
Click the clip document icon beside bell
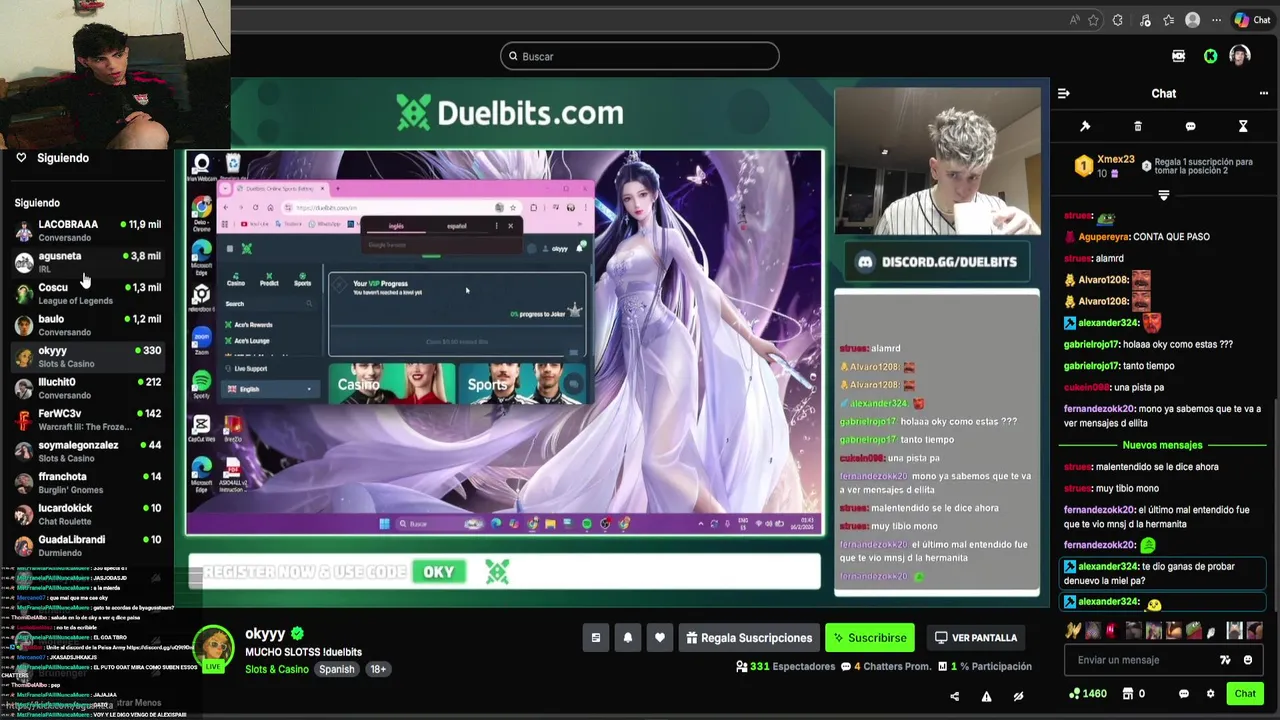point(596,637)
